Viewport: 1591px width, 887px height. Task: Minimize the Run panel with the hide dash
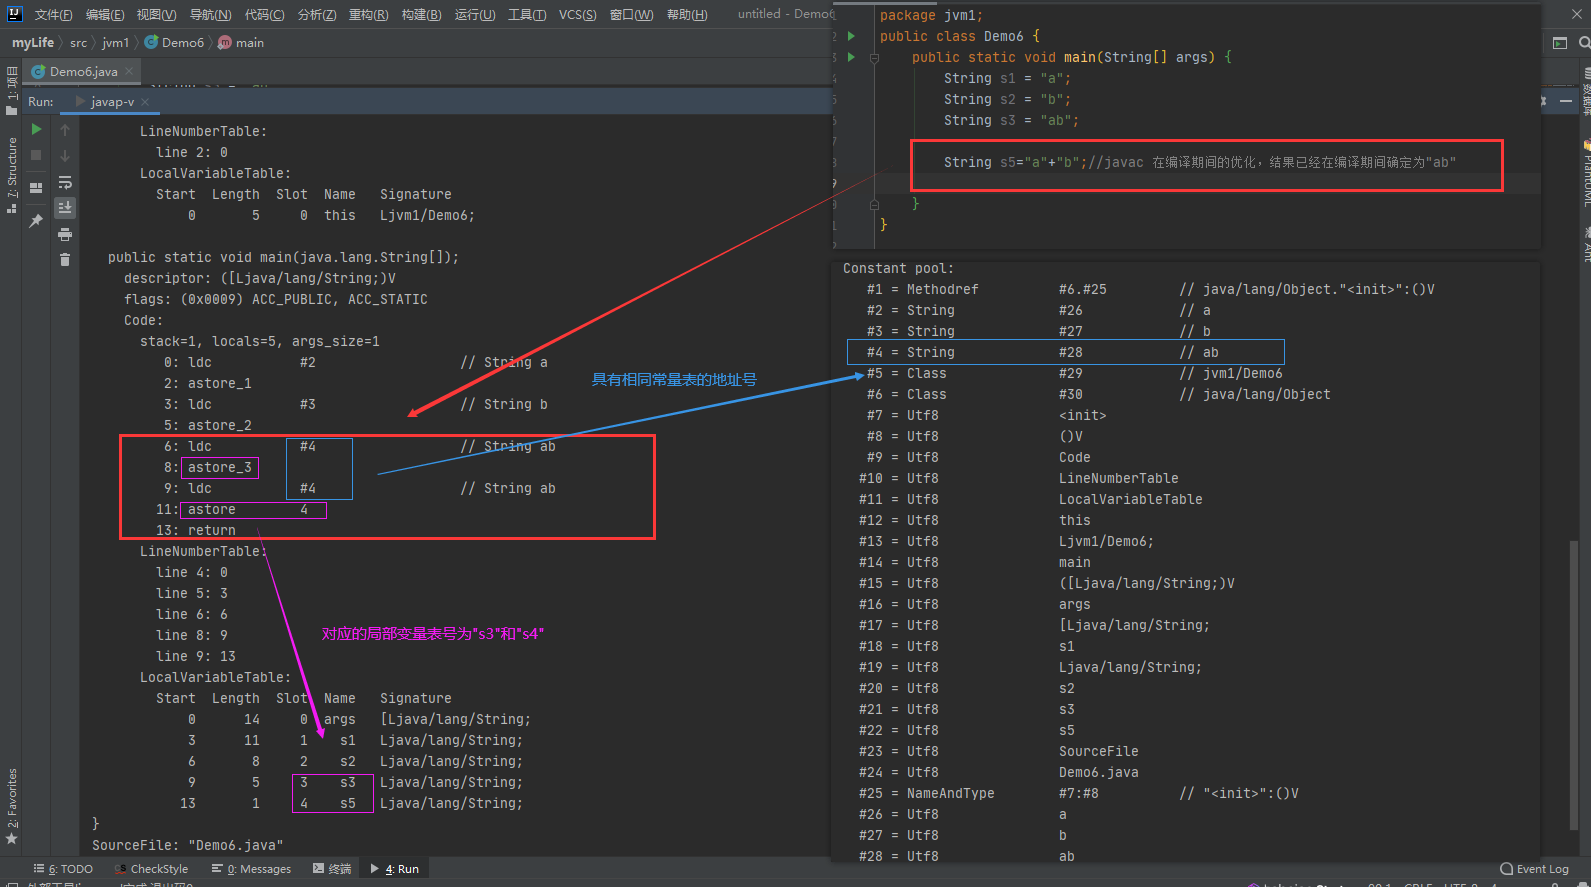click(1565, 101)
